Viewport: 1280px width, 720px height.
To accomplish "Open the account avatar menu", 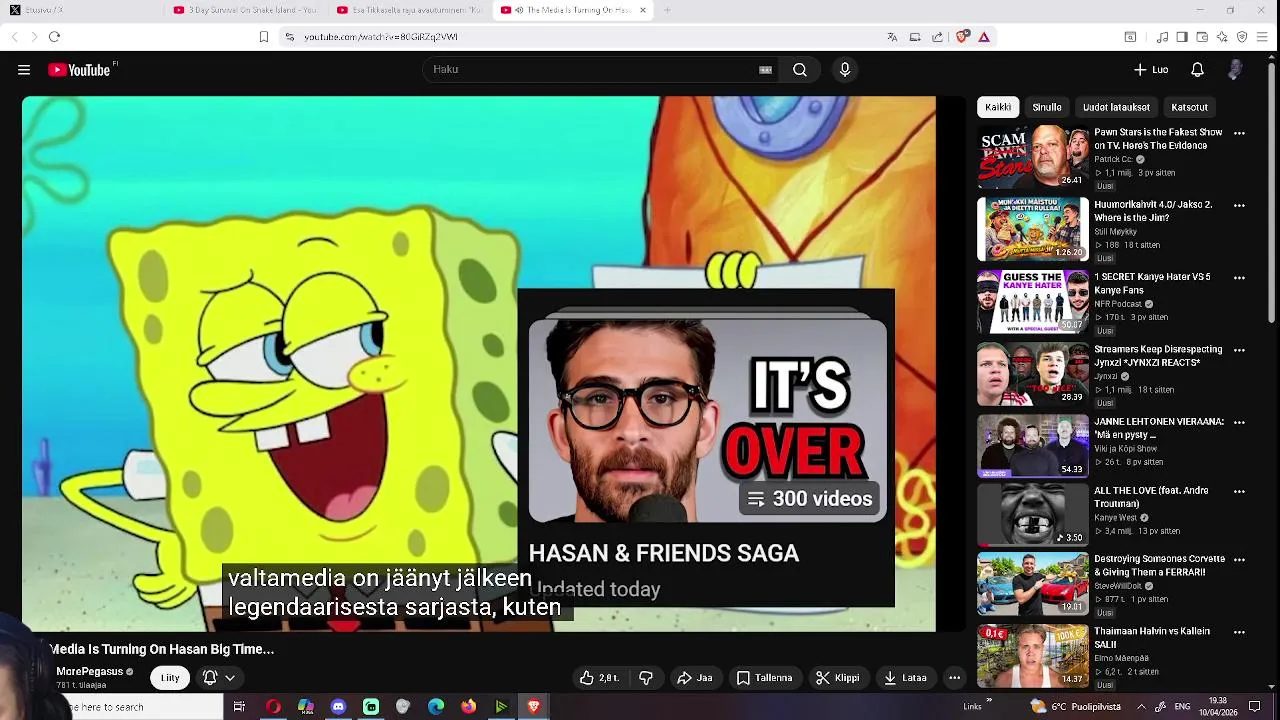I will tap(1236, 70).
